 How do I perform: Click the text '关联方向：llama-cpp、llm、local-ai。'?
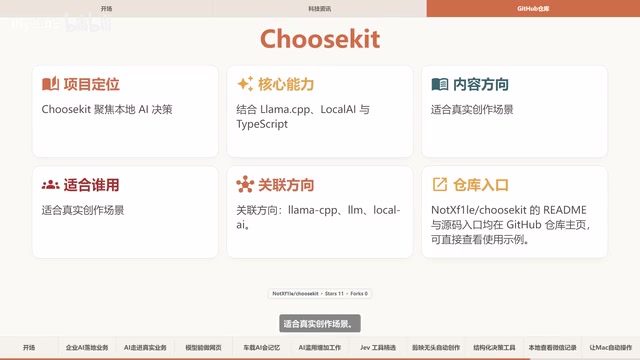[x=318, y=217]
